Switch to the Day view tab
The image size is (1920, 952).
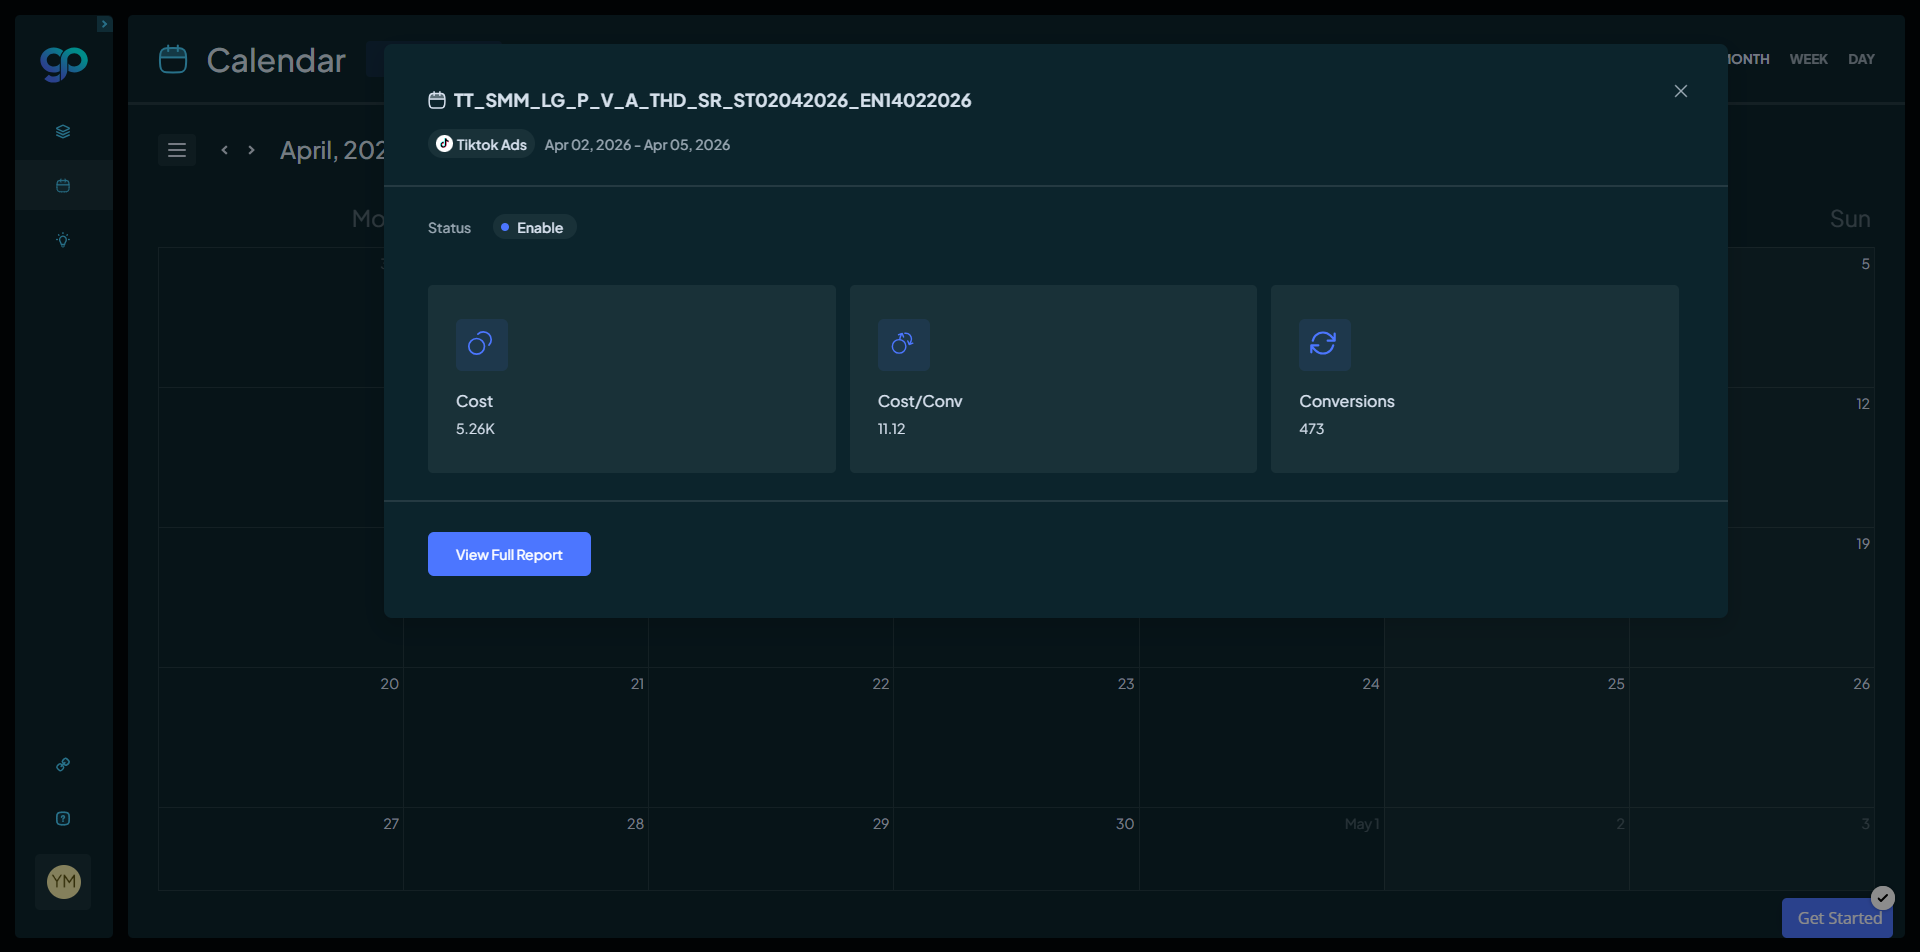(1861, 59)
